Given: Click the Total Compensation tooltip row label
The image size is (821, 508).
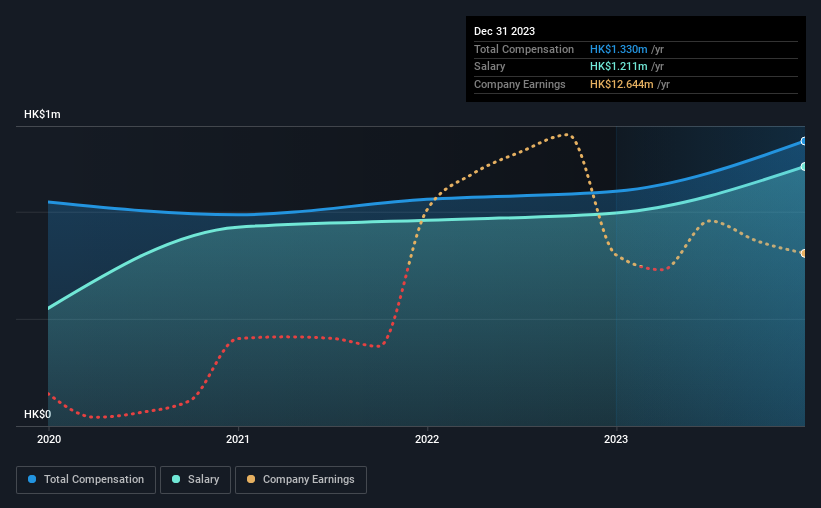Looking at the screenshot, I should tap(524, 49).
